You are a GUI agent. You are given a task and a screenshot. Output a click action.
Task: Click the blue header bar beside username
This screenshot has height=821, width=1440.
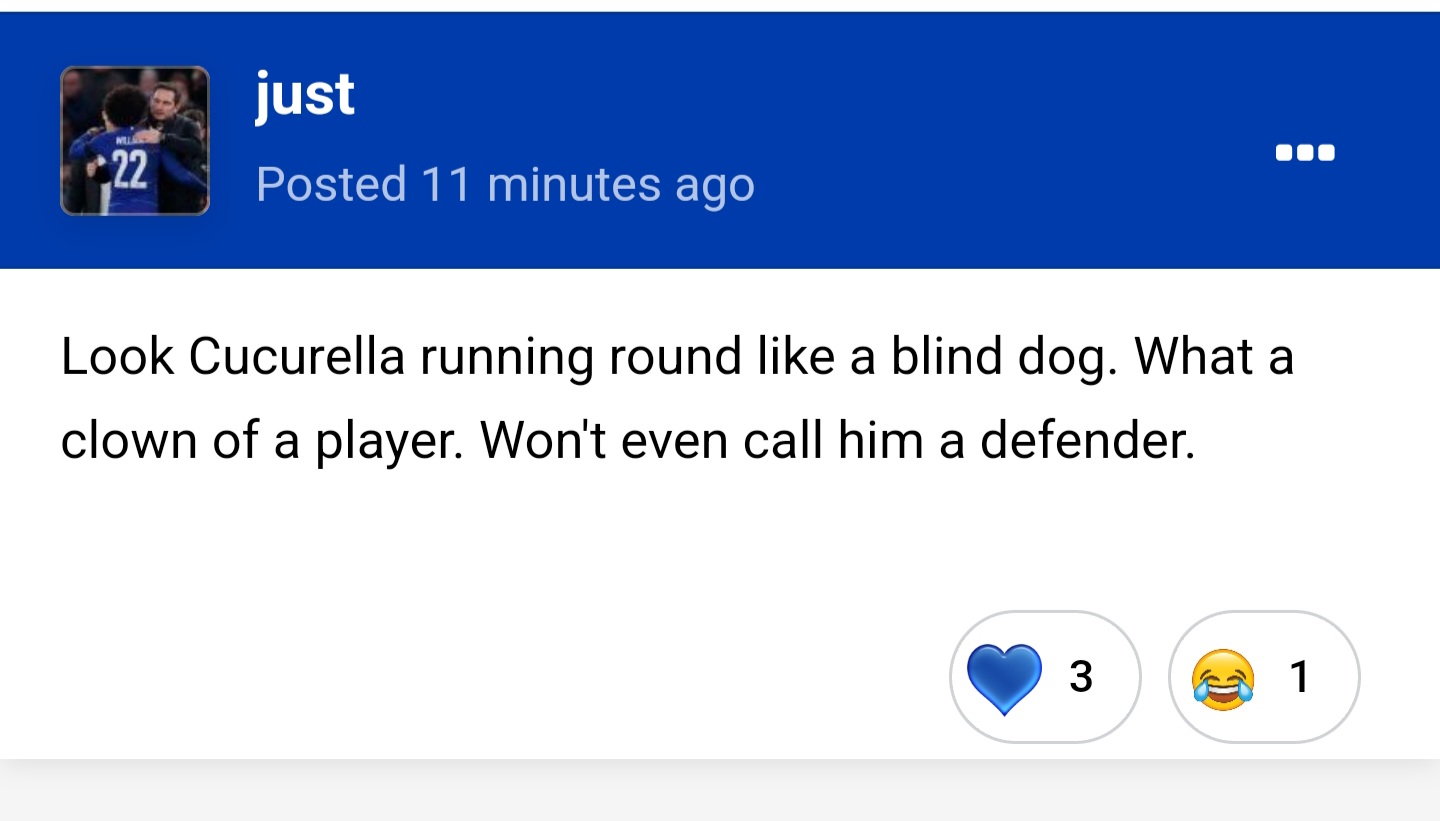pyautogui.click(x=1000, y=140)
